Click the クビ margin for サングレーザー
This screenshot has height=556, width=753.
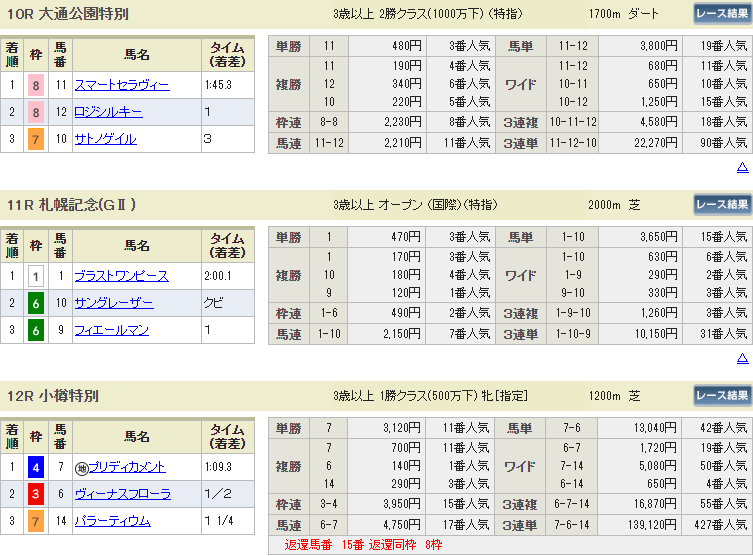point(213,303)
